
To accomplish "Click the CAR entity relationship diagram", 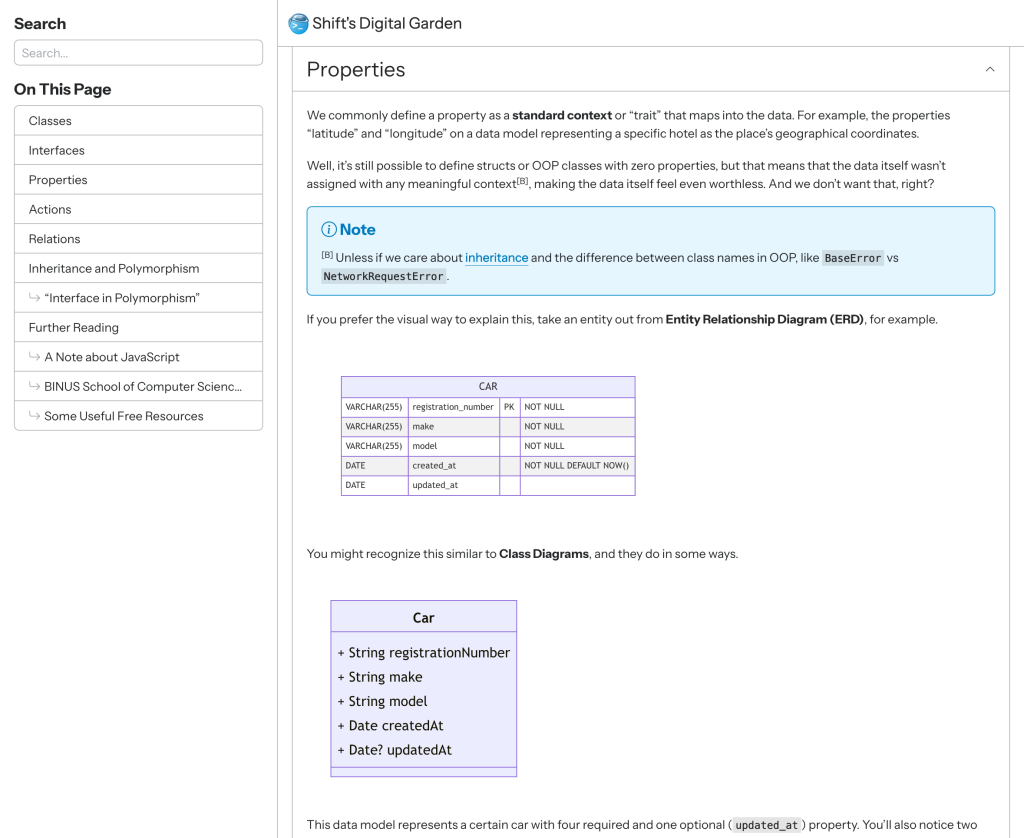I will click(x=488, y=435).
